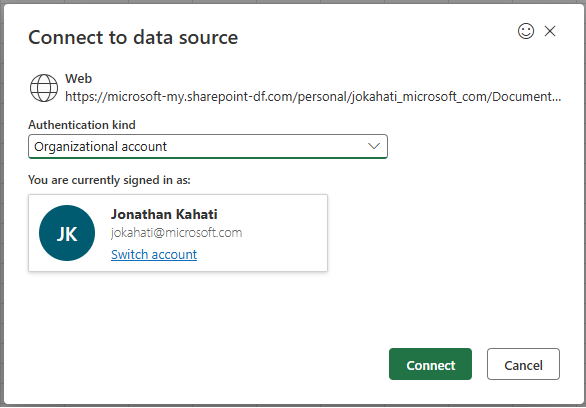The width and height of the screenshot is (586, 408).
Task: Click the ellipsis at the URL's end
Action: [x=557, y=99]
